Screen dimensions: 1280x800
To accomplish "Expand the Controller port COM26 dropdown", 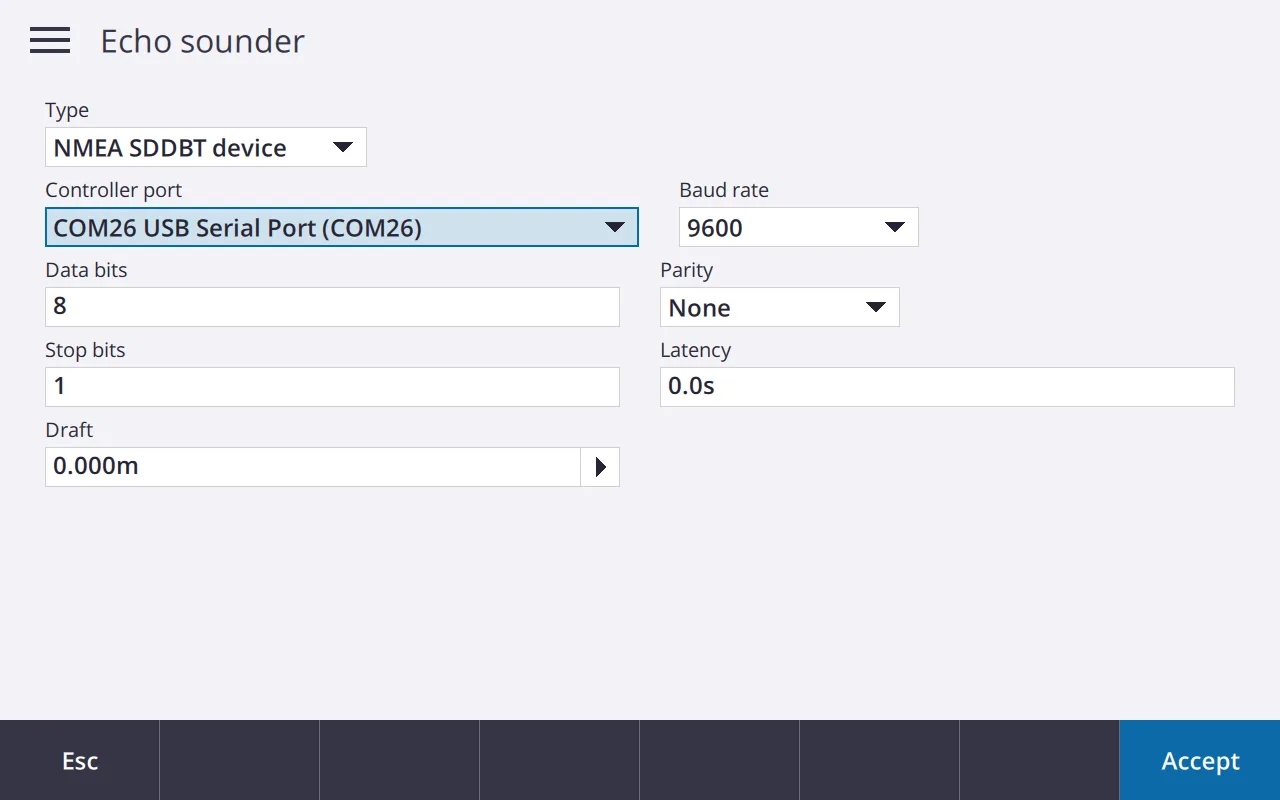I will (342, 227).
